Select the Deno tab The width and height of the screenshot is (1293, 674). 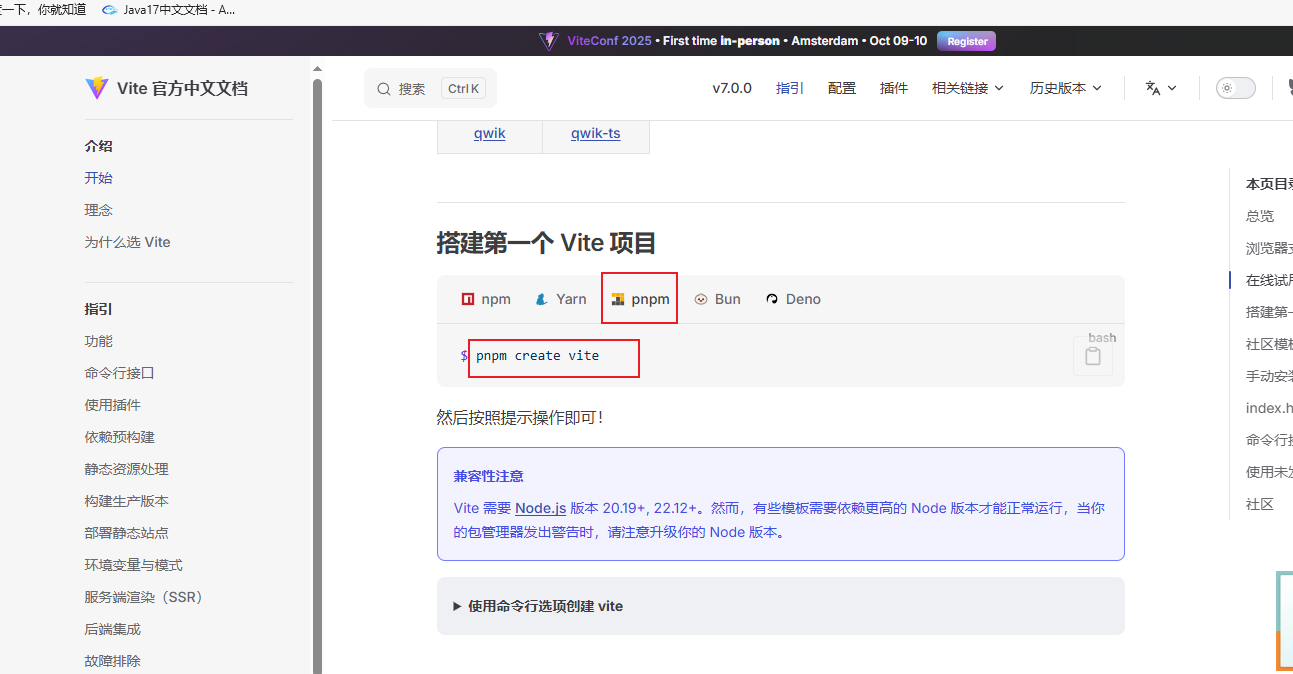793,299
